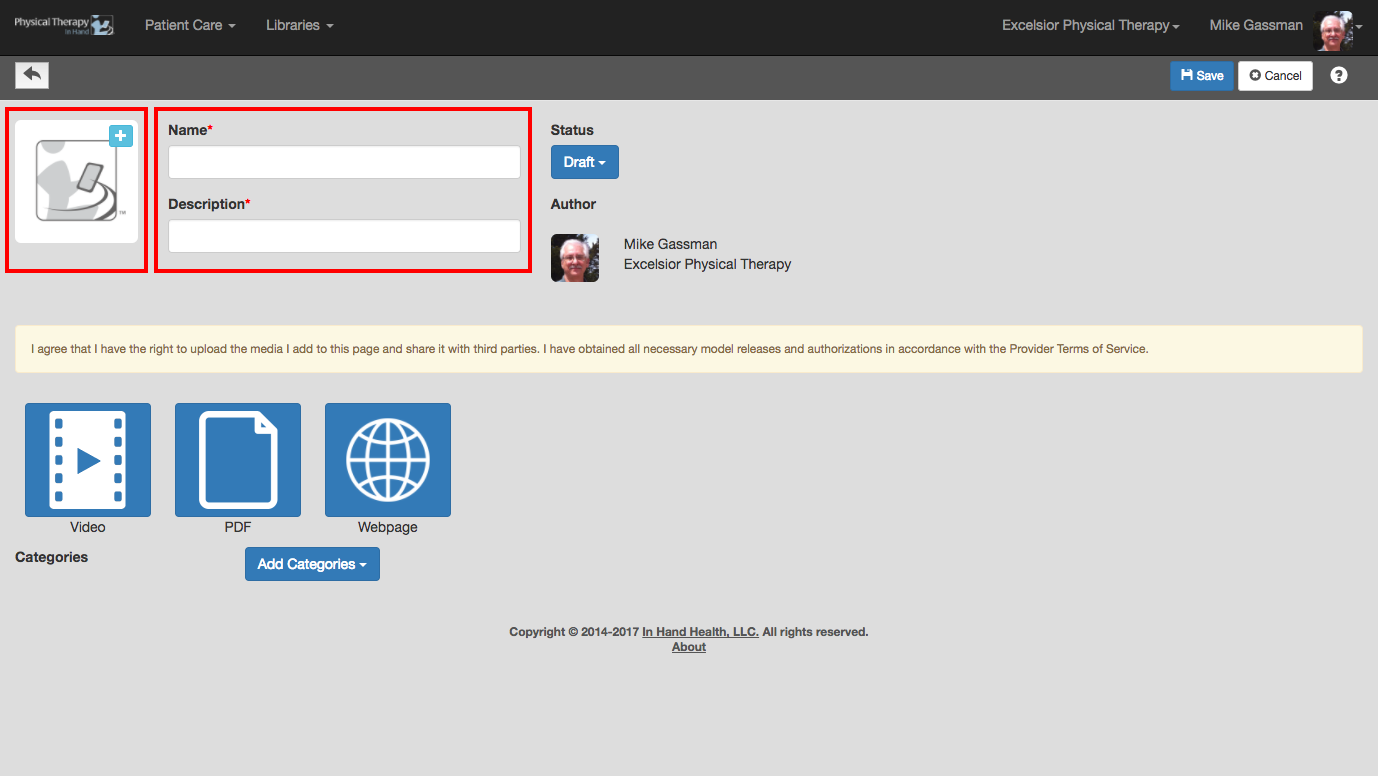Open the Add Categories dropdown
The image size is (1378, 776).
(312, 564)
